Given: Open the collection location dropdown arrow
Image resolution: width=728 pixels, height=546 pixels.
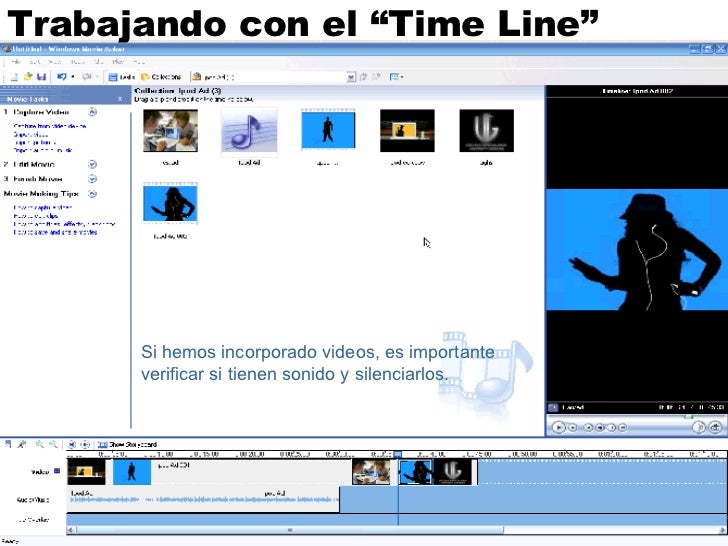Looking at the screenshot, I should (351, 77).
